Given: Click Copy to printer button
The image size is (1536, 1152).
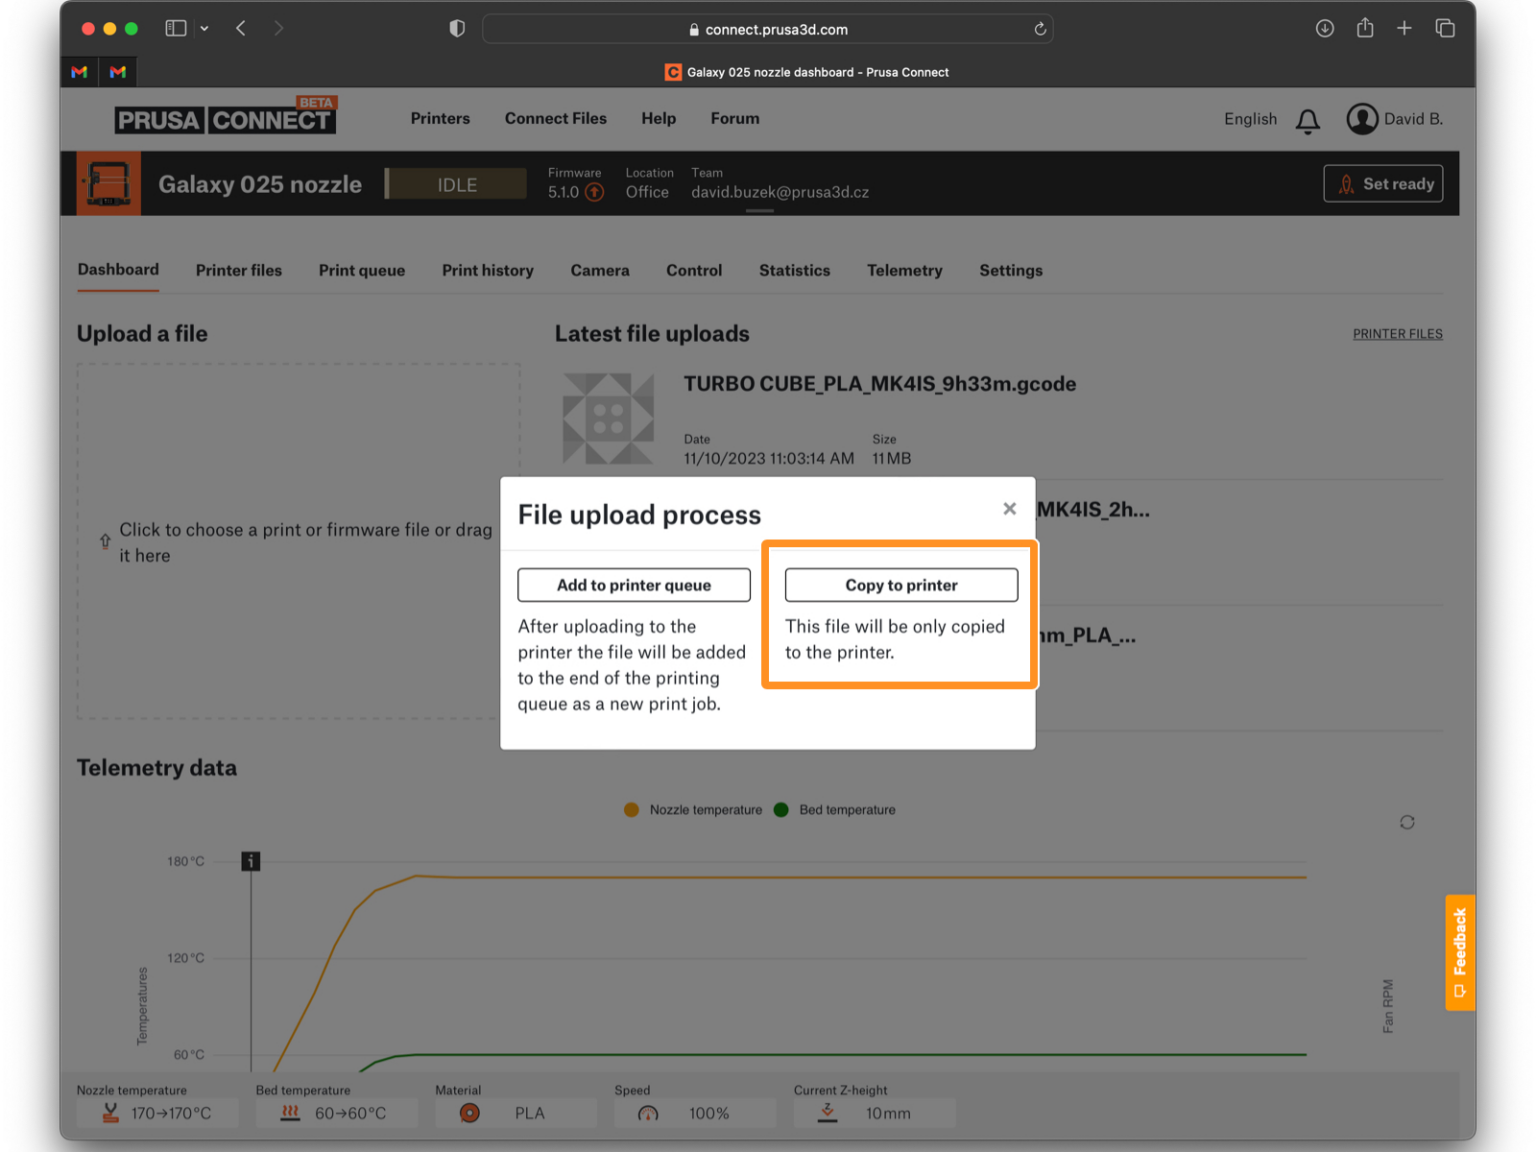Looking at the screenshot, I should (901, 585).
